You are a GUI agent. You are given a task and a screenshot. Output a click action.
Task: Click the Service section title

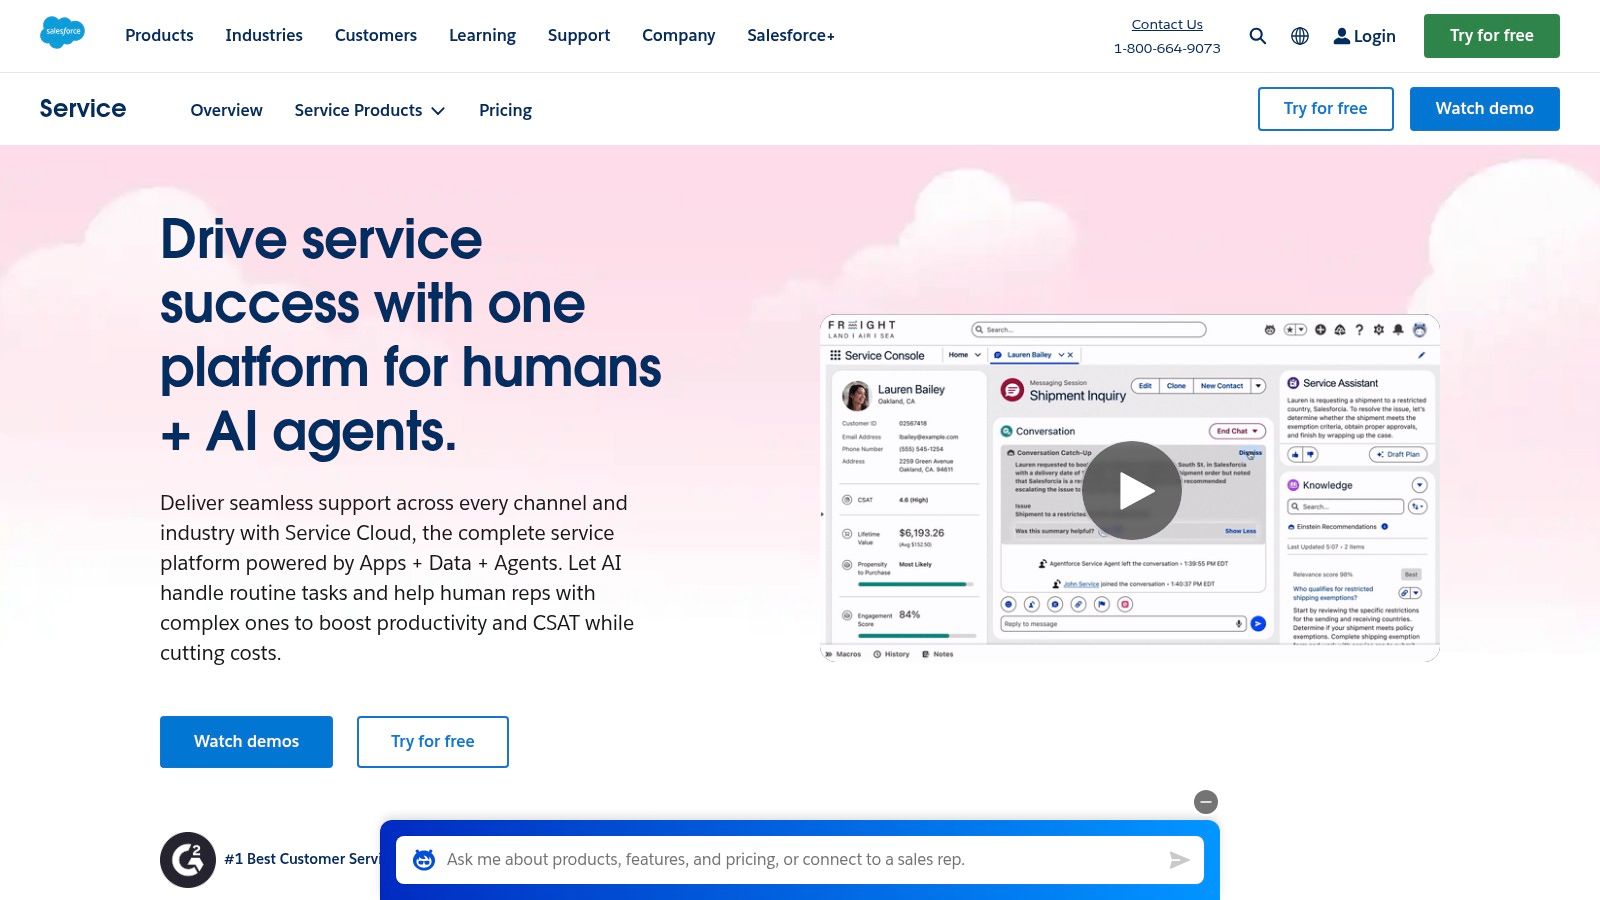[83, 108]
